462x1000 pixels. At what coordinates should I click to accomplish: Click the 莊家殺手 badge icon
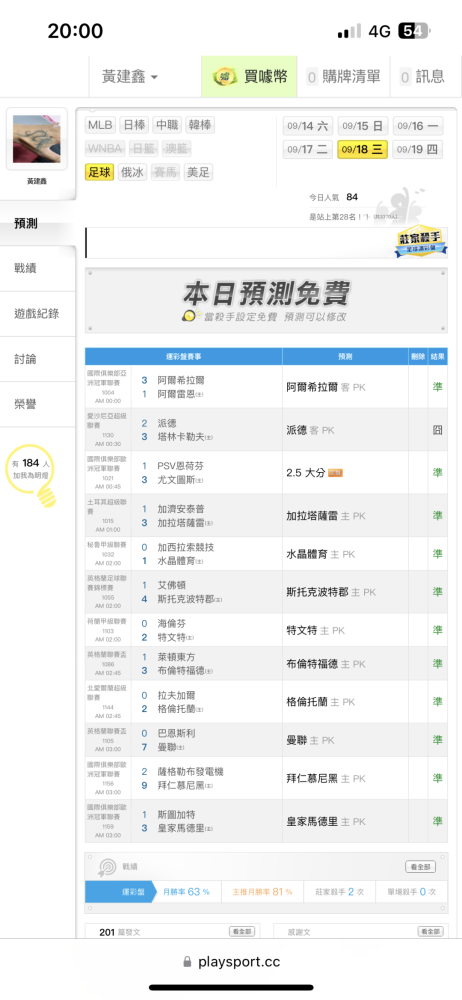coord(421,243)
